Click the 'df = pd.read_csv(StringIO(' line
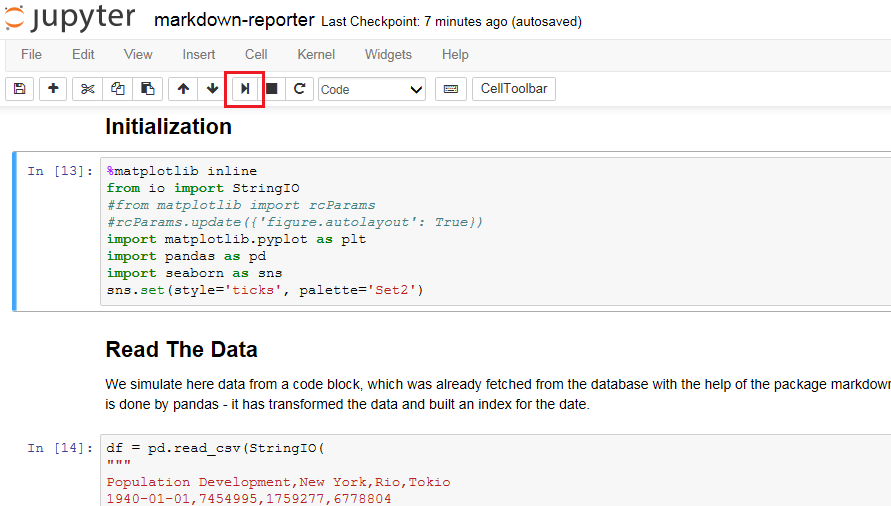 click(215, 448)
